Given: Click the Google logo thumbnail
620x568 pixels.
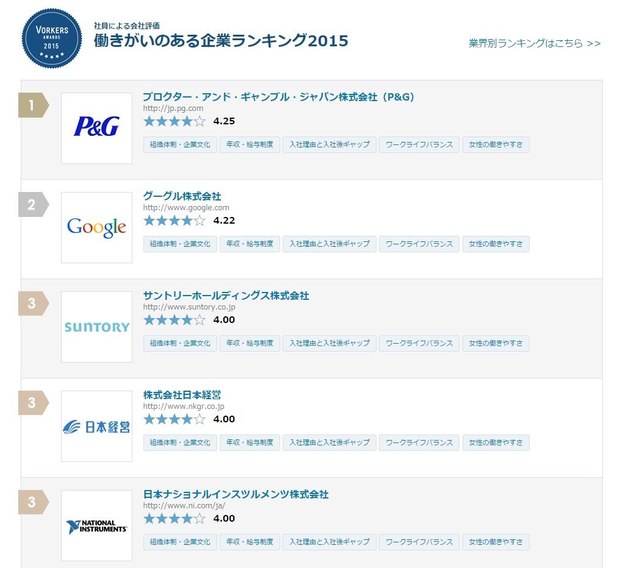Looking at the screenshot, I should tap(96, 227).
